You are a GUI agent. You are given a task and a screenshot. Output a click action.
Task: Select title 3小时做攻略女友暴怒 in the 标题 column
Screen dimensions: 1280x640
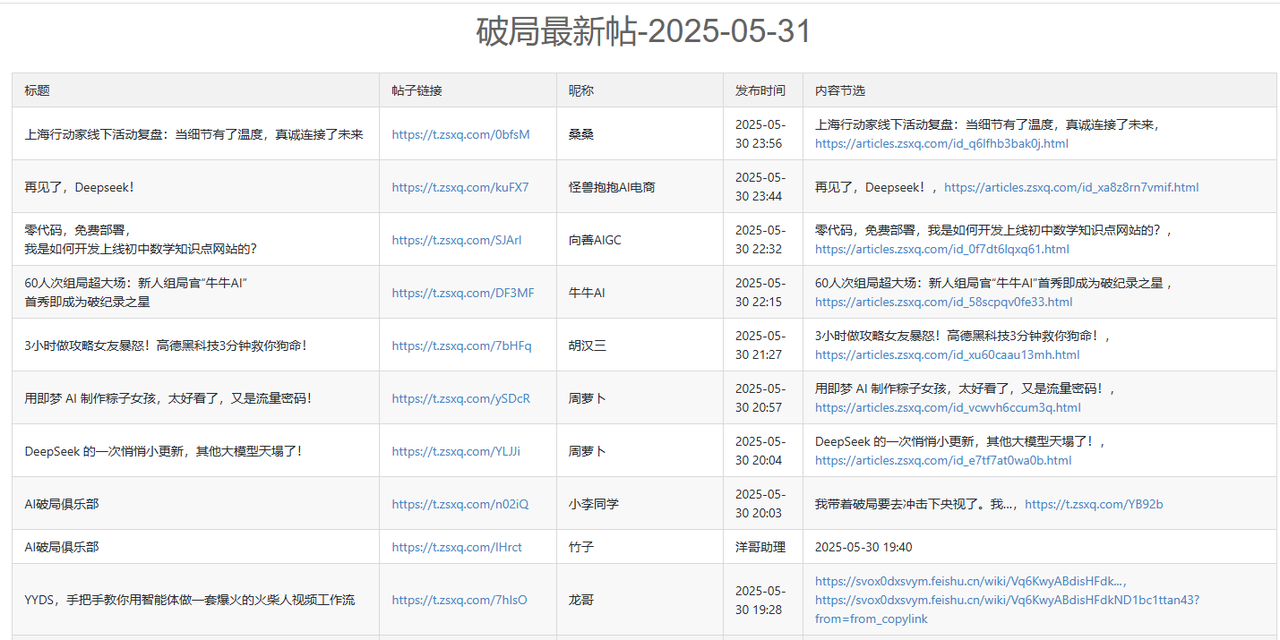[166, 346]
